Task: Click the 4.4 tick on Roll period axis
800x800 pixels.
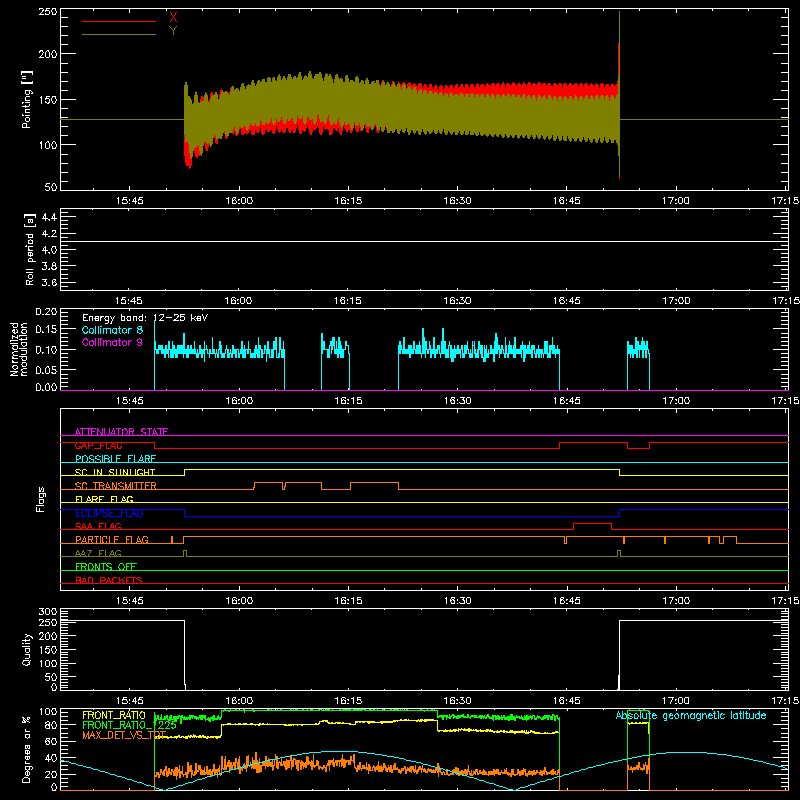Action: (x=49, y=217)
